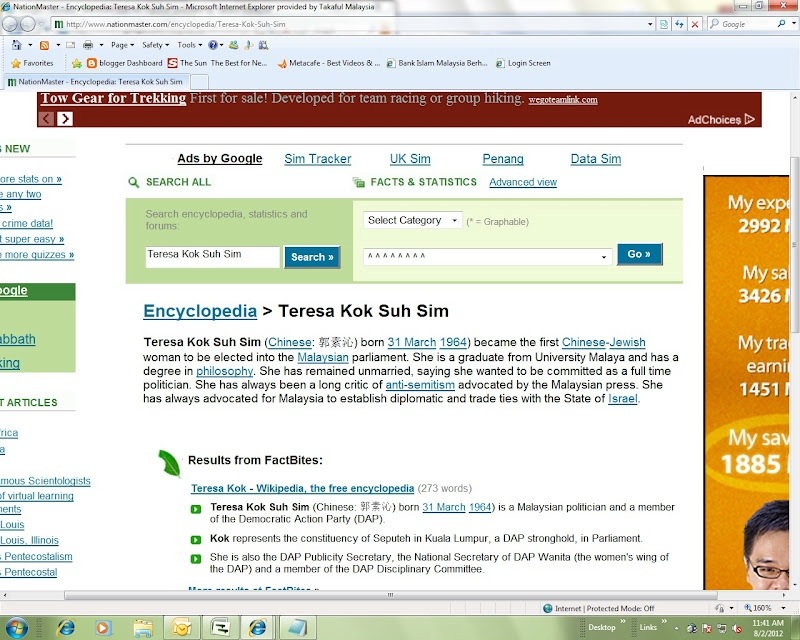Click the Refresh page icon beside the address bar

[x=679, y=24]
